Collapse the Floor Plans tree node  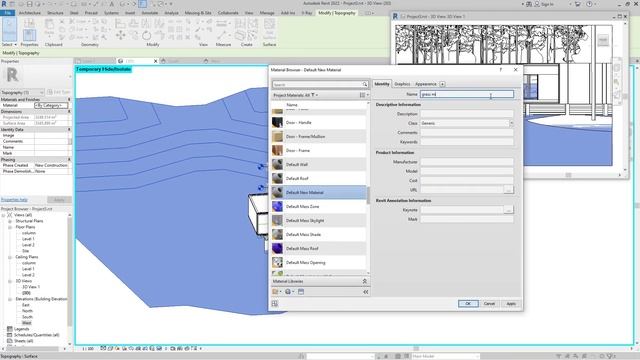(x=10, y=227)
